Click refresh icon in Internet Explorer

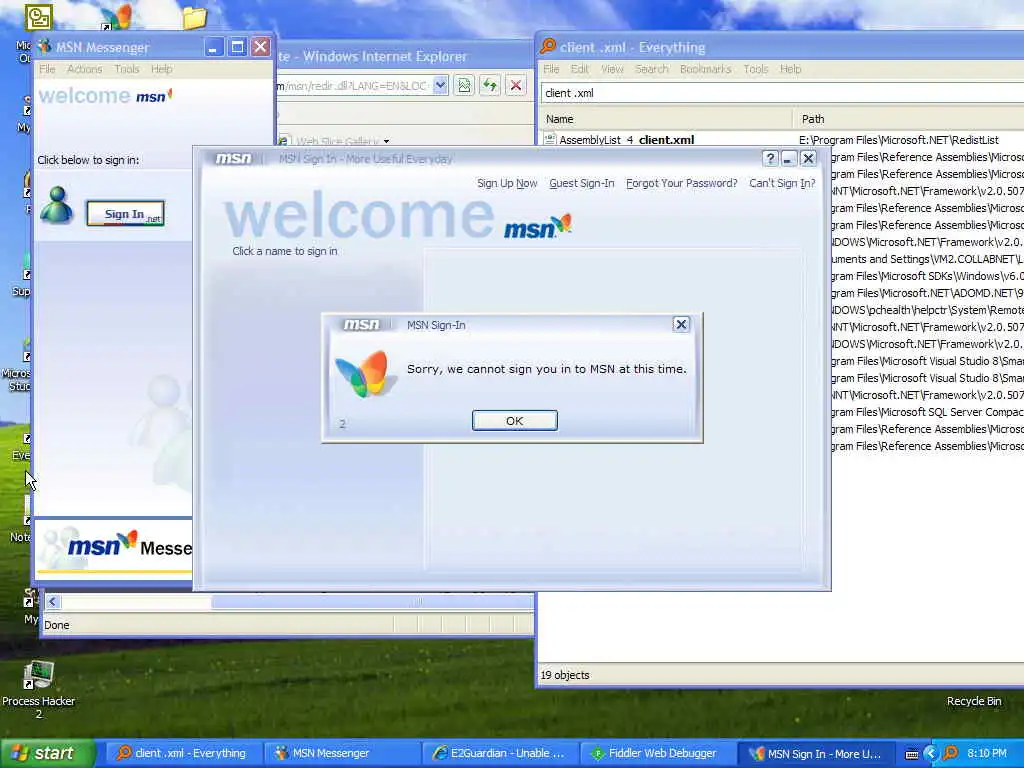click(x=490, y=86)
